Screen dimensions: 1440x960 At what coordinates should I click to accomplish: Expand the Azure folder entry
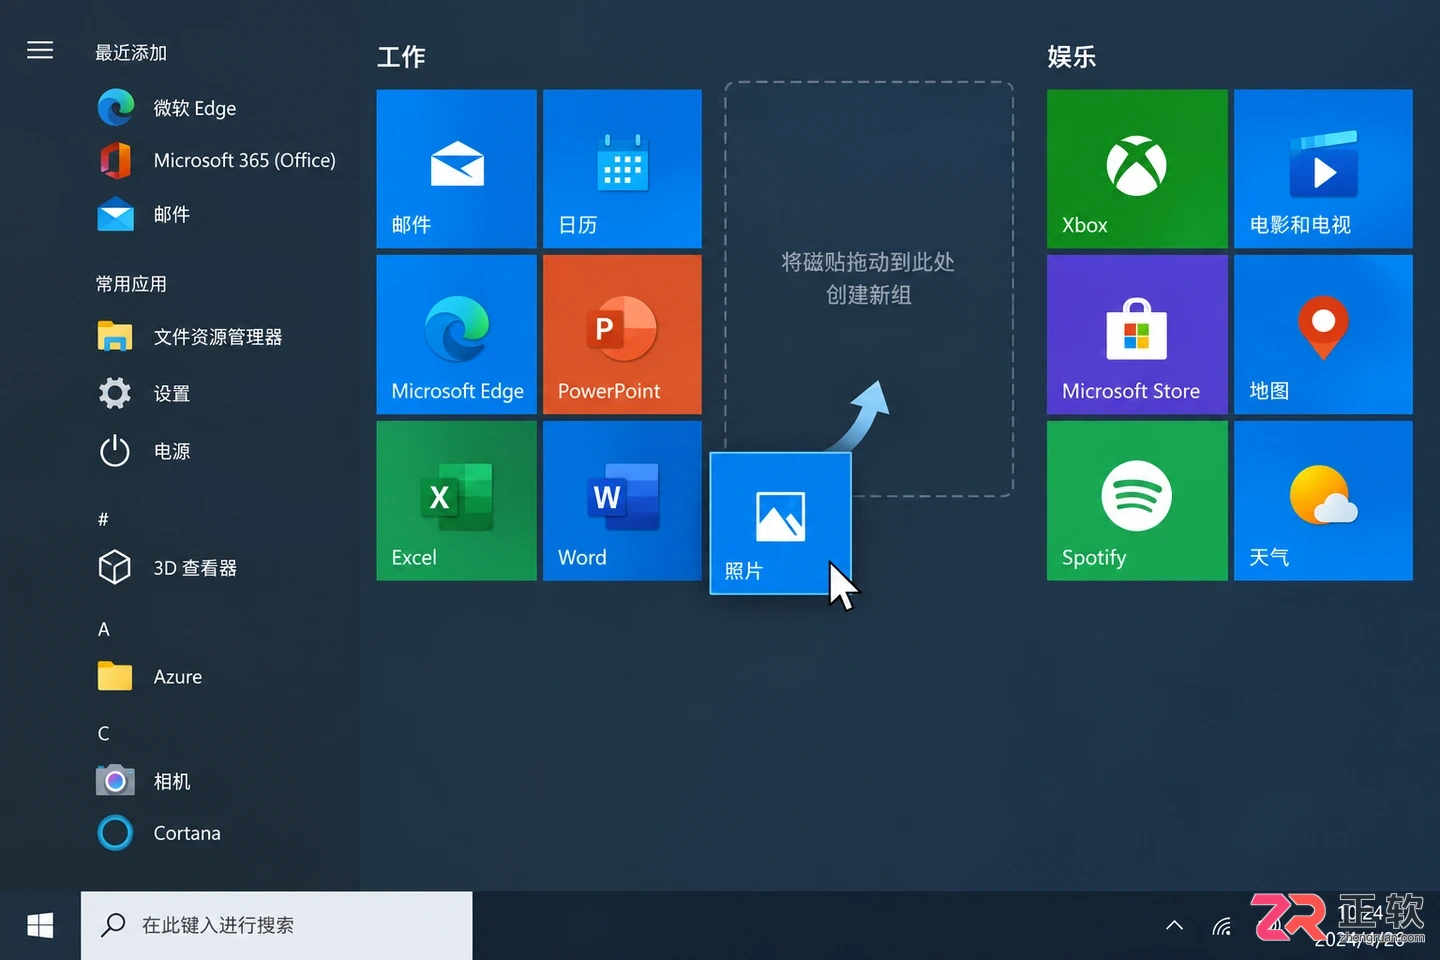pyautogui.click(x=150, y=677)
